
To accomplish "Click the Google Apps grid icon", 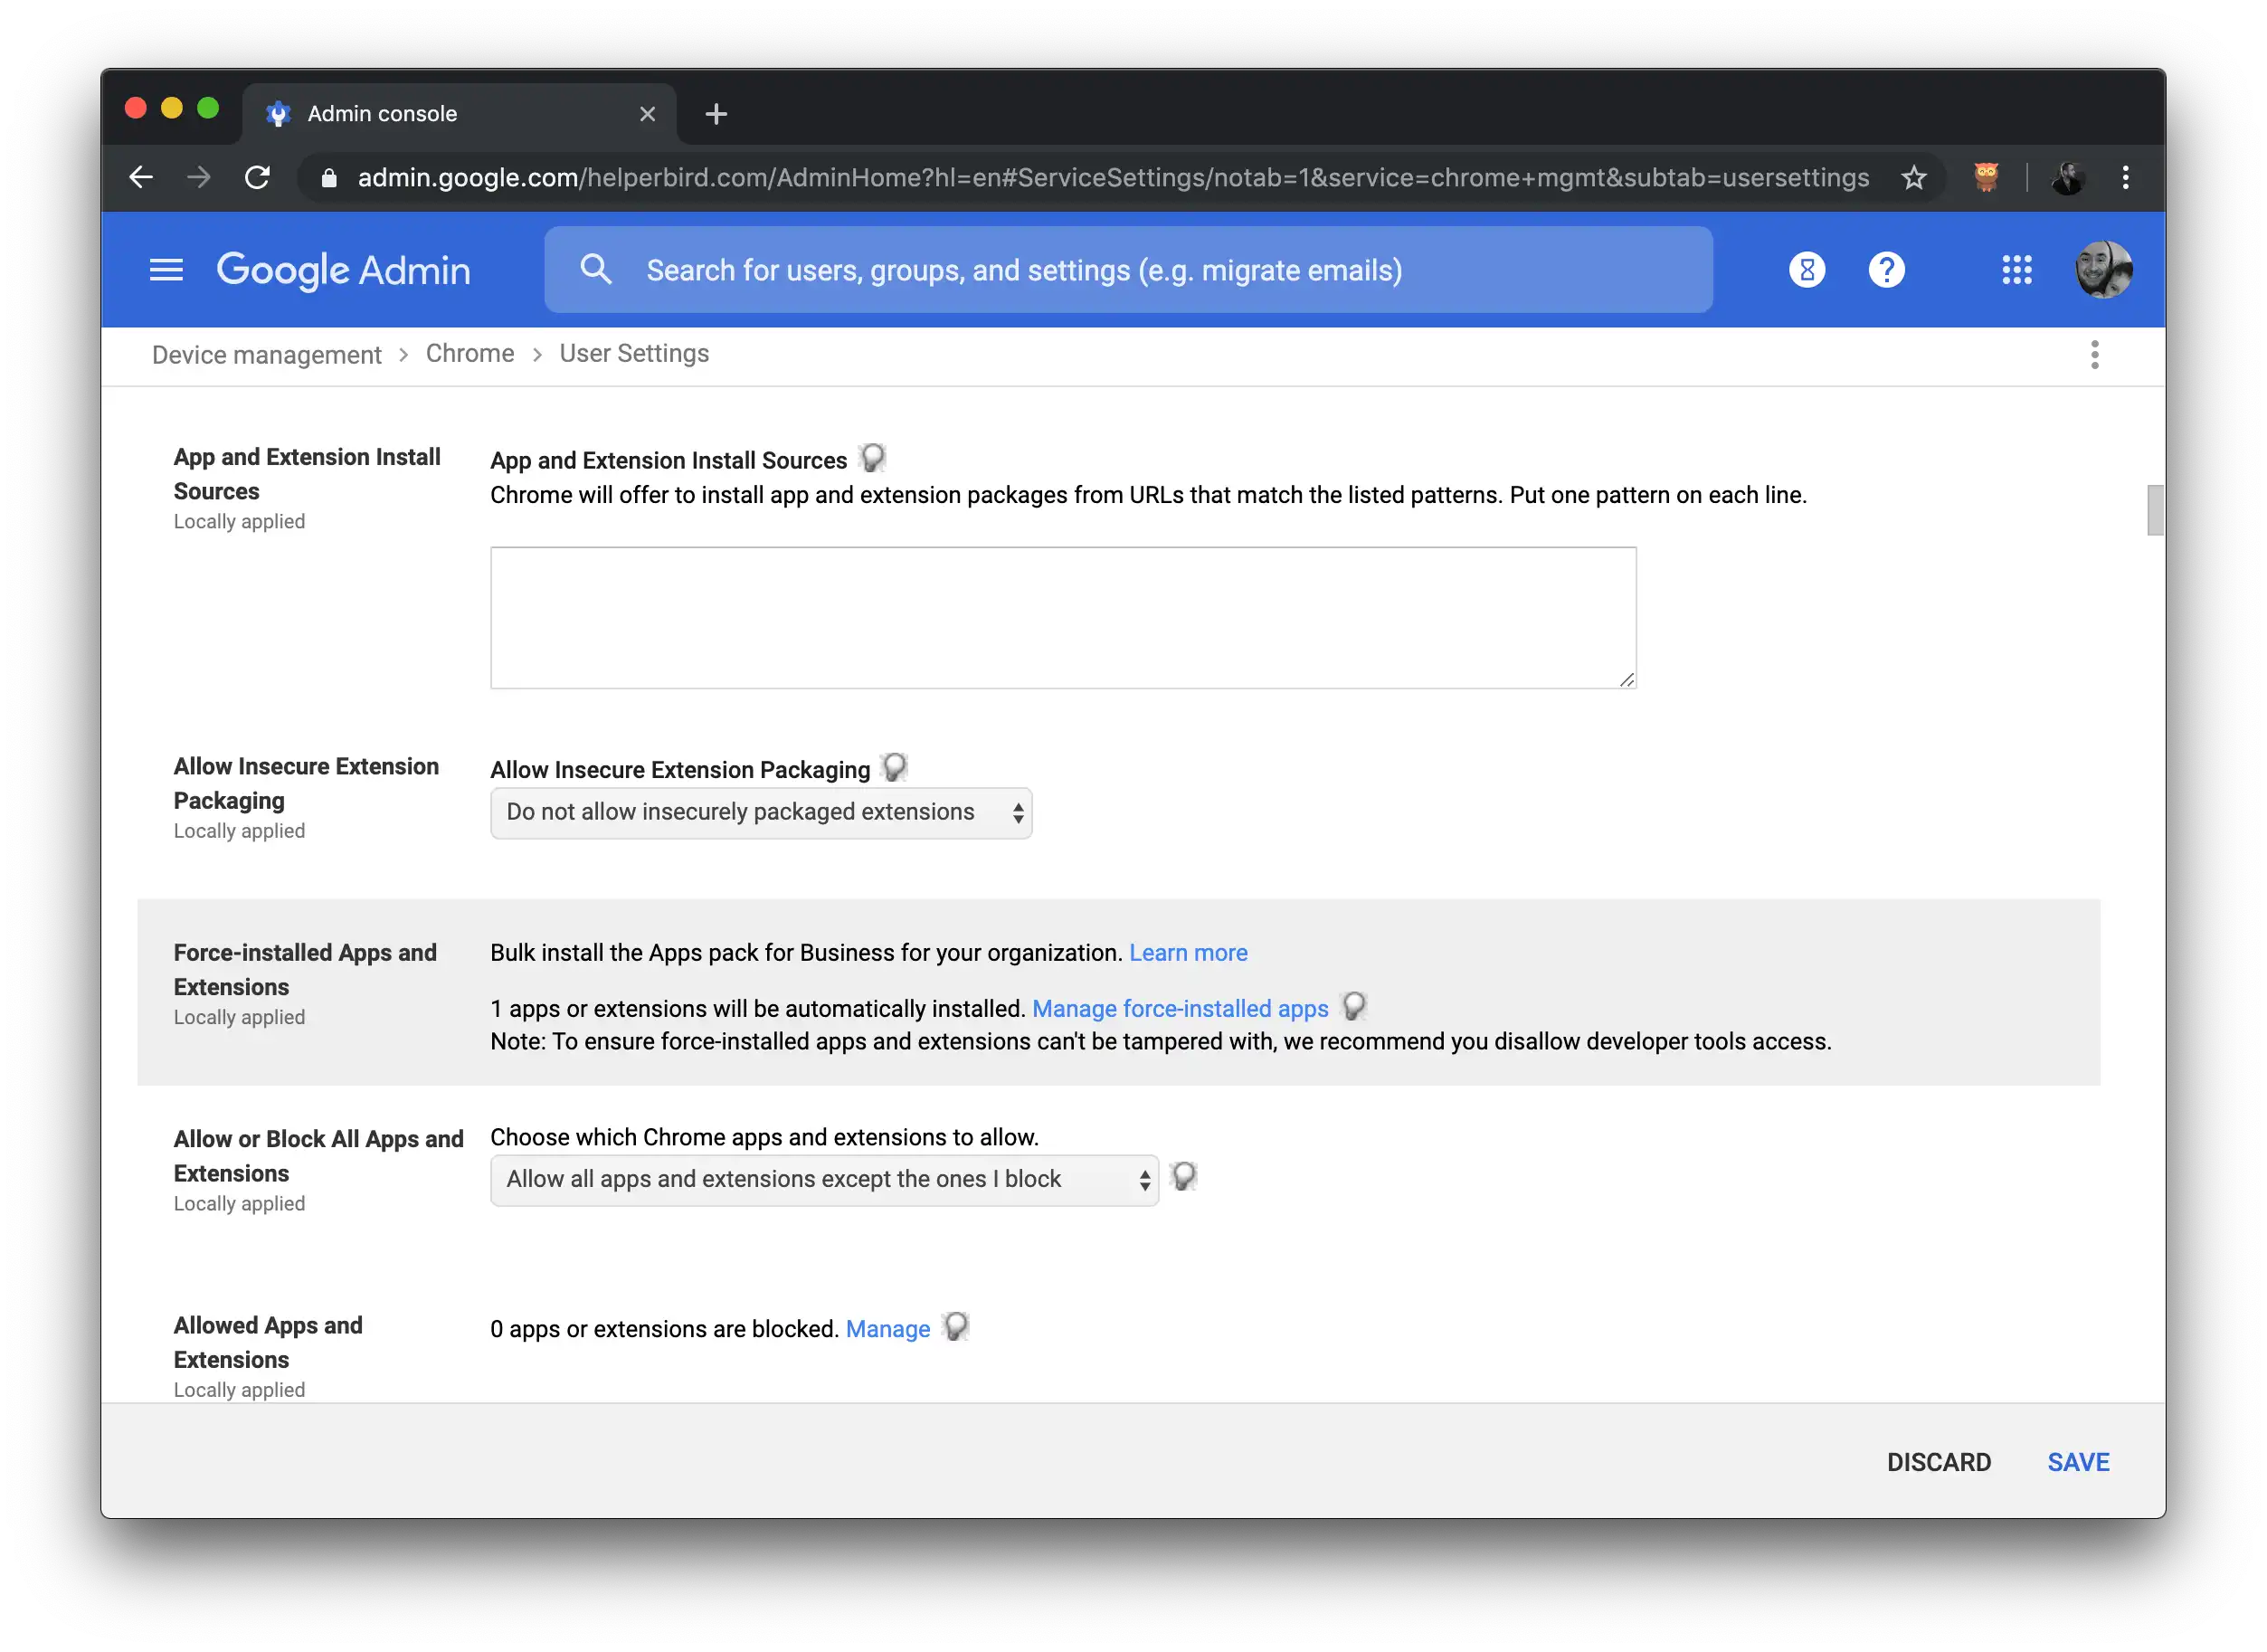I will (x=2016, y=270).
